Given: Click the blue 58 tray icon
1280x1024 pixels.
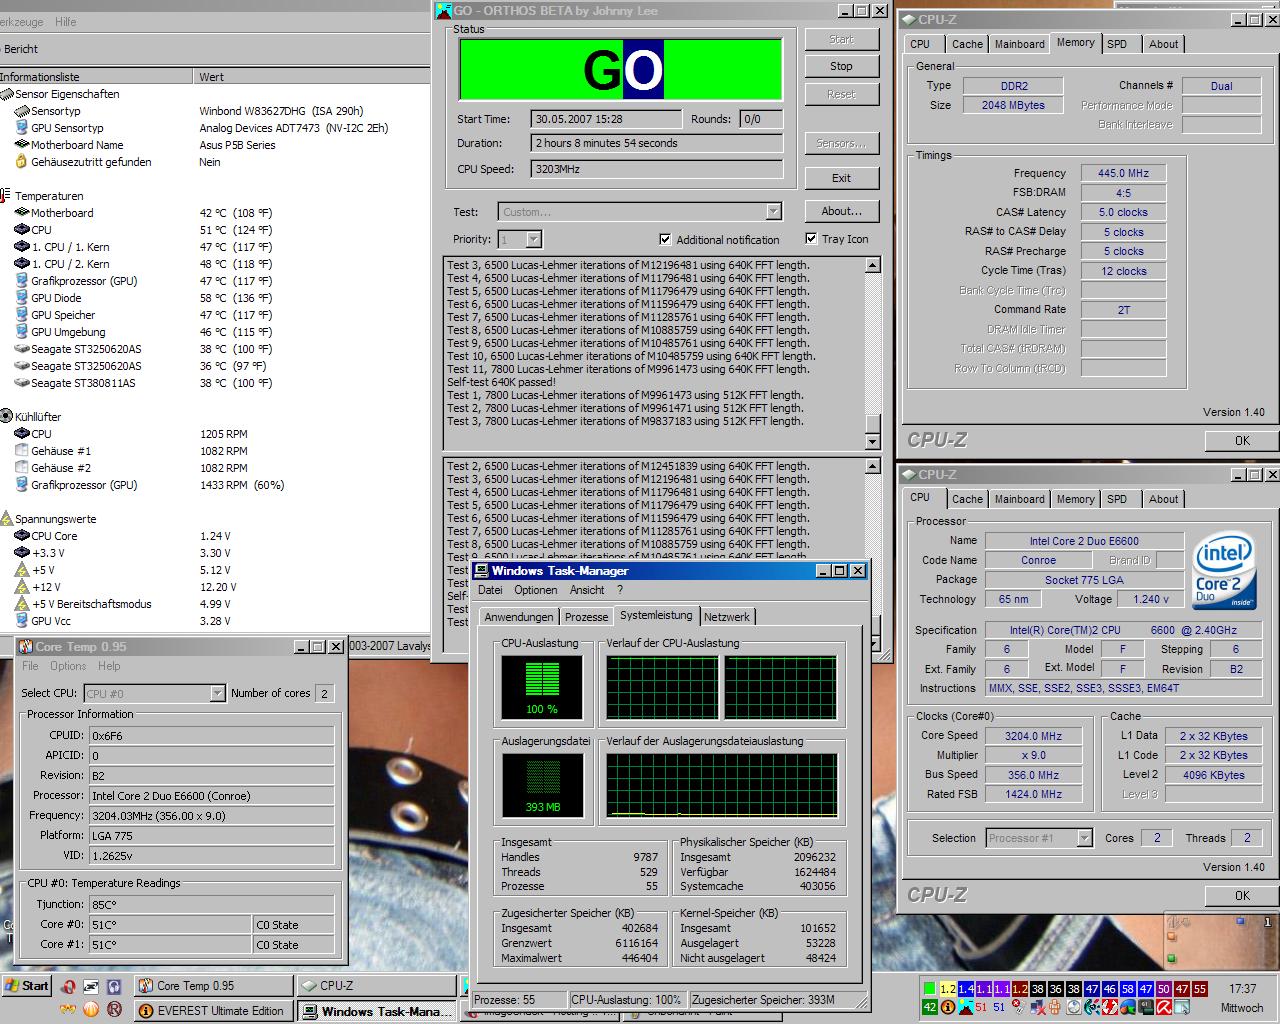Looking at the screenshot, I should click(x=1127, y=989).
